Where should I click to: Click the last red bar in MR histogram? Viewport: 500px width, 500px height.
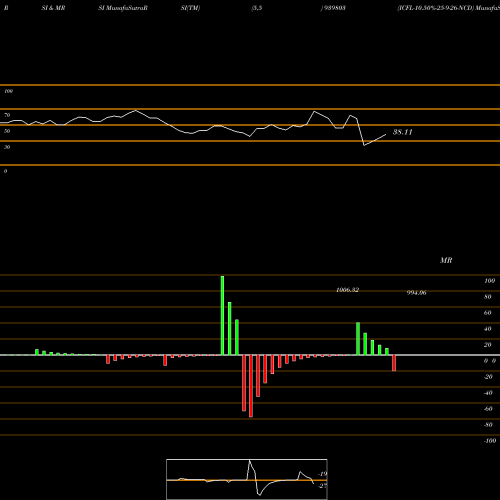[394, 363]
